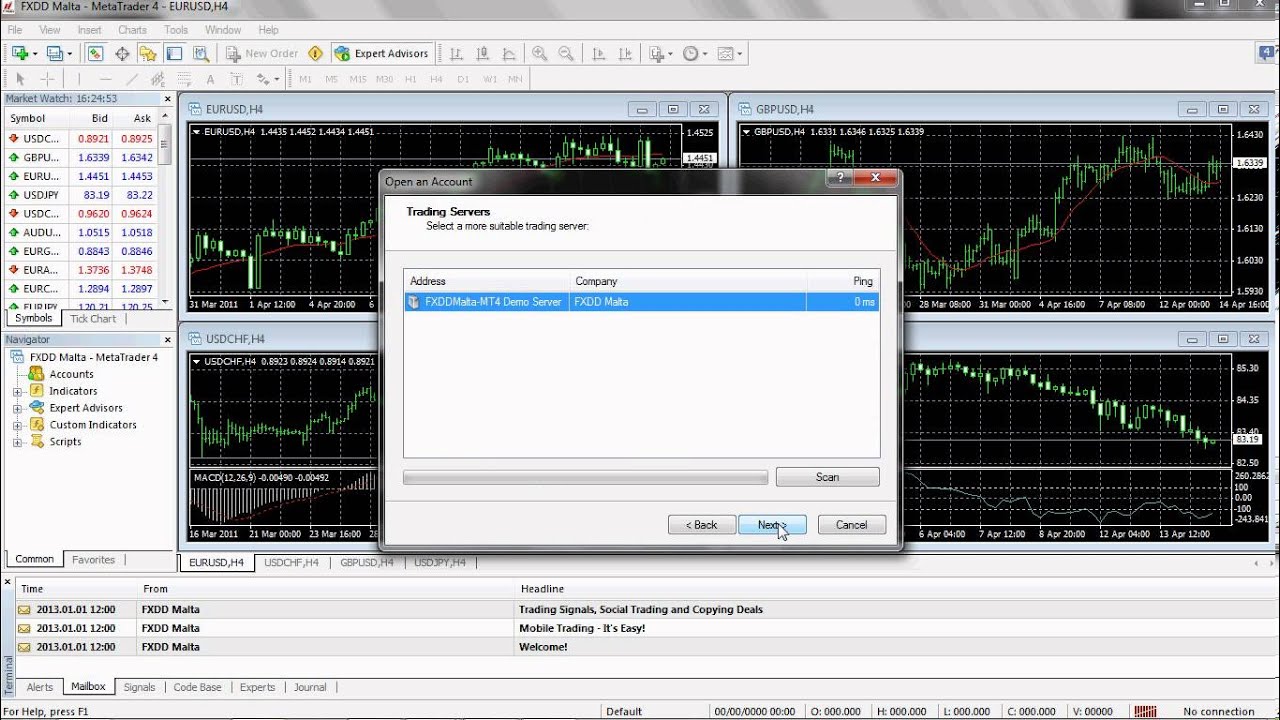Switch to the USDCHF,H4 chart tab
Viewport: 1280px width, 720px height.
tap(292, 563)
